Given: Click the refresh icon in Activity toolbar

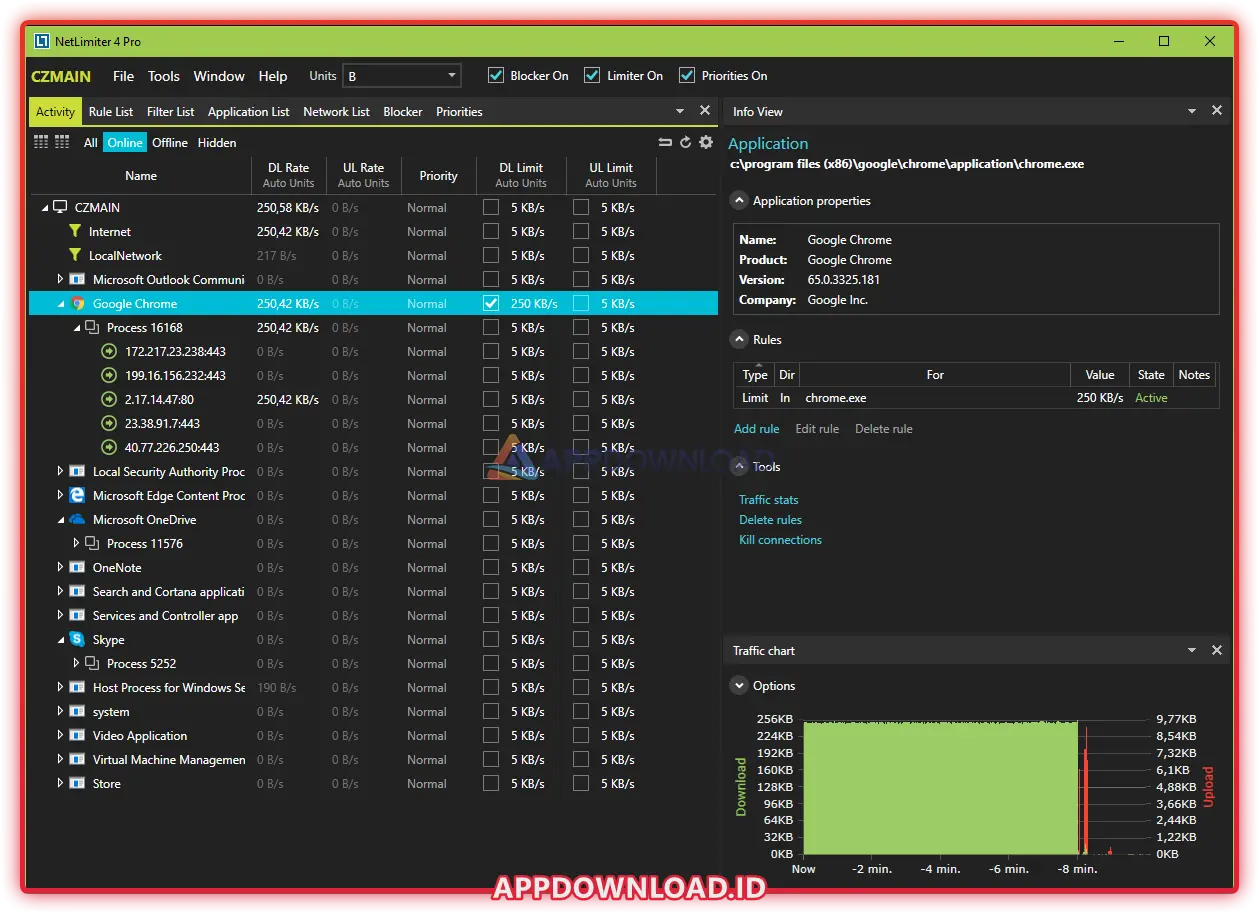Looking at the screenshot, I should click(x=686, y=142).
